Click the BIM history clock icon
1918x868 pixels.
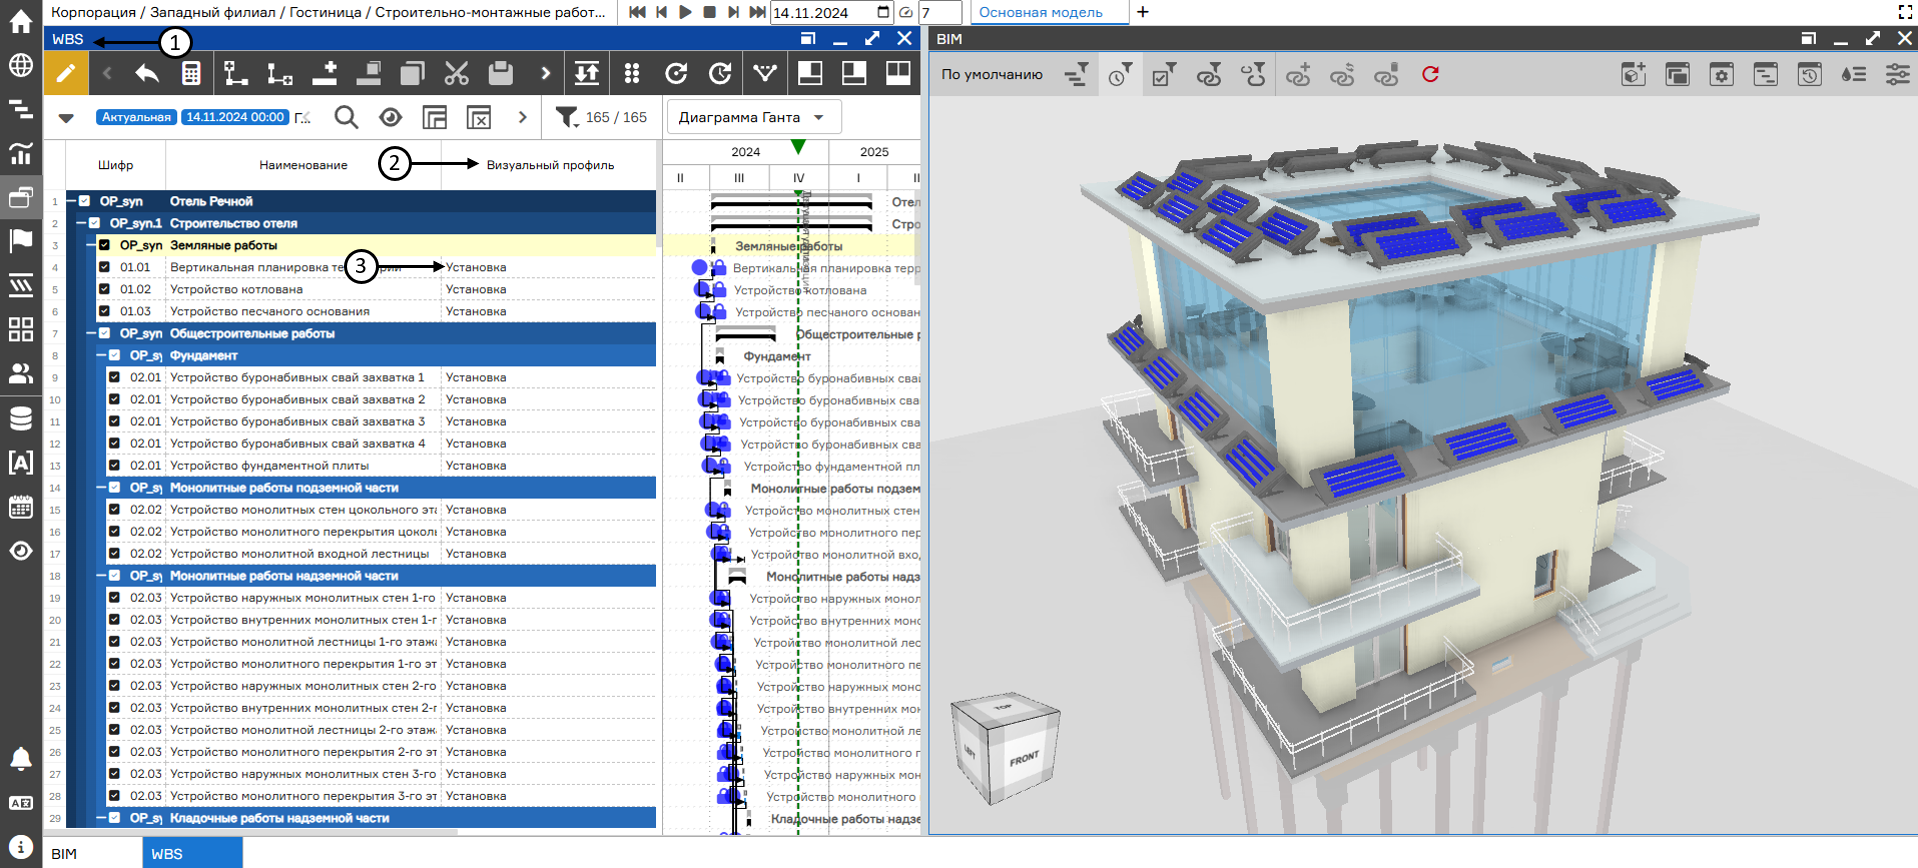click(1809, 74)
